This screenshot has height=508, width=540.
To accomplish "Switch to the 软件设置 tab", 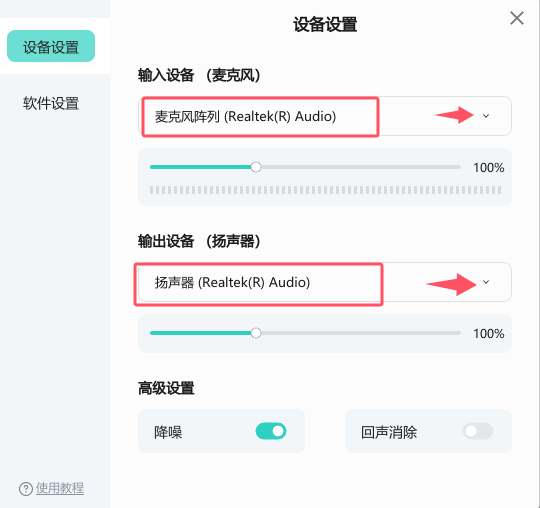I will coord(51,103).
